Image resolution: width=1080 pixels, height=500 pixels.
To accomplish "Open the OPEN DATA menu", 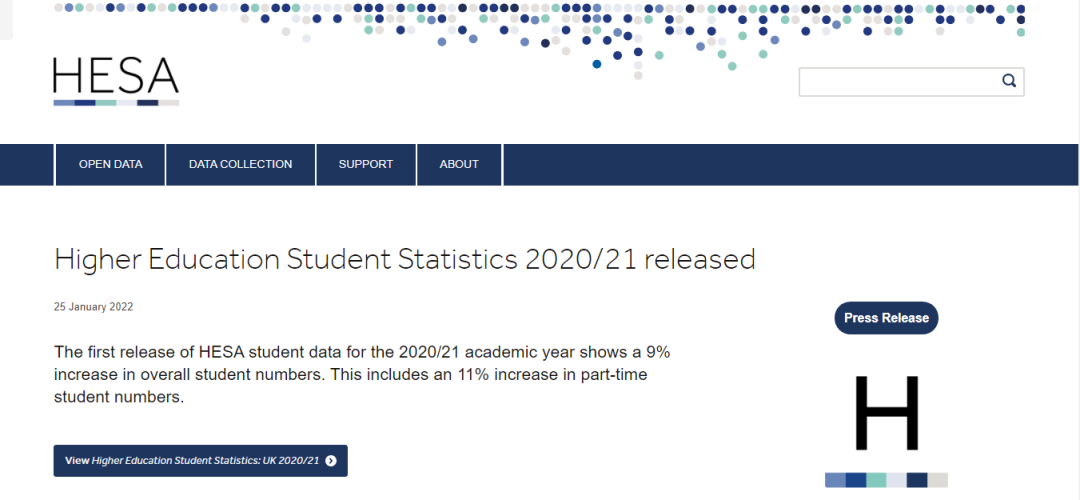I will click(111, 165).
